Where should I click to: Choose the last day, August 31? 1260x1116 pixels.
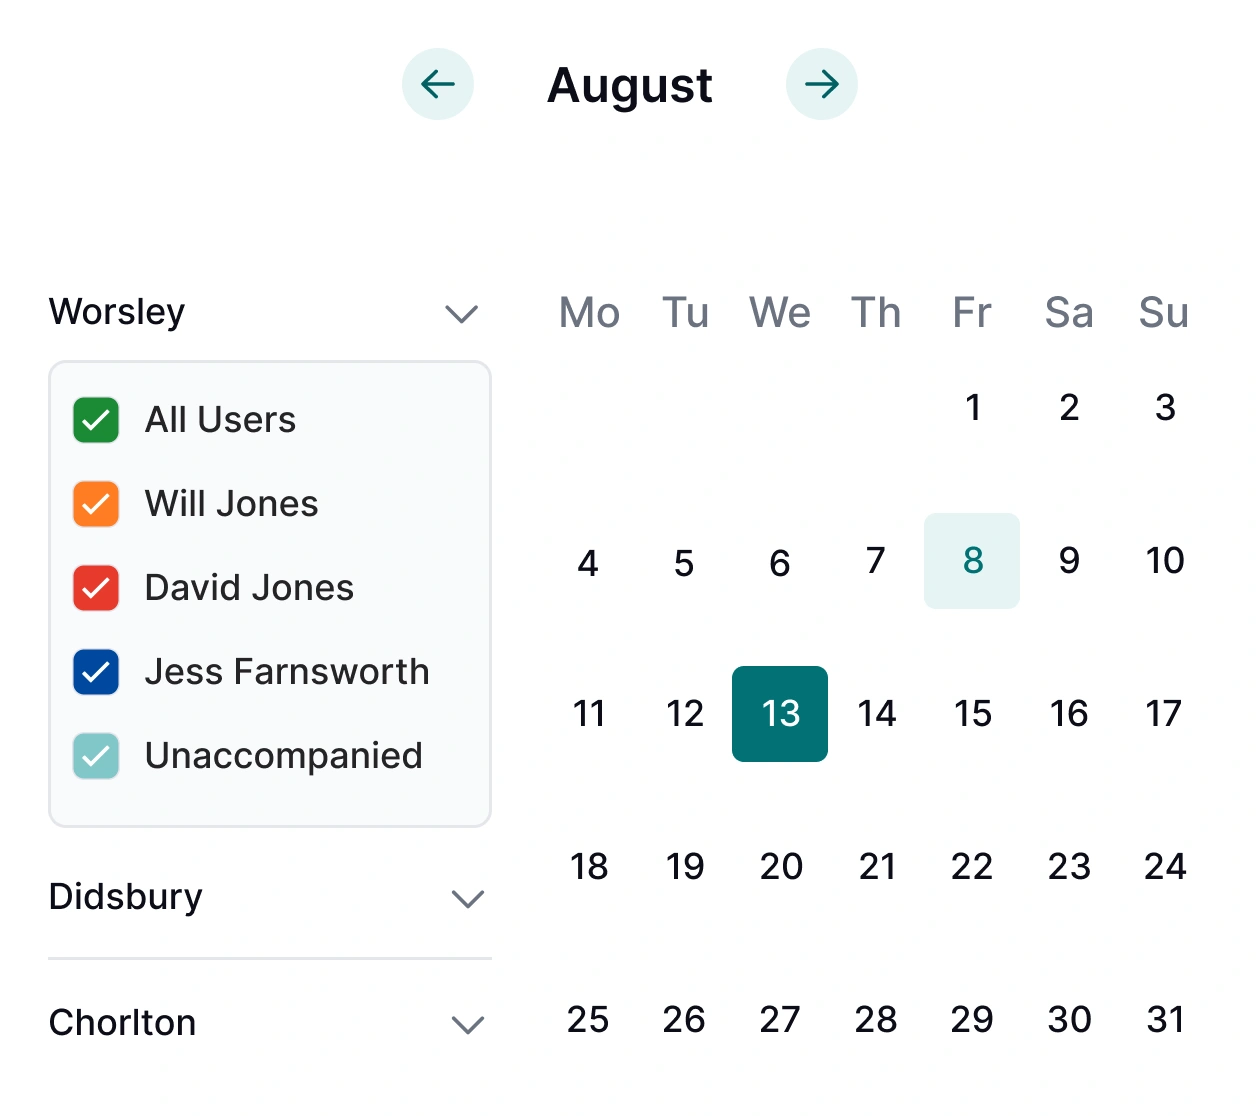[1163, 1019]
